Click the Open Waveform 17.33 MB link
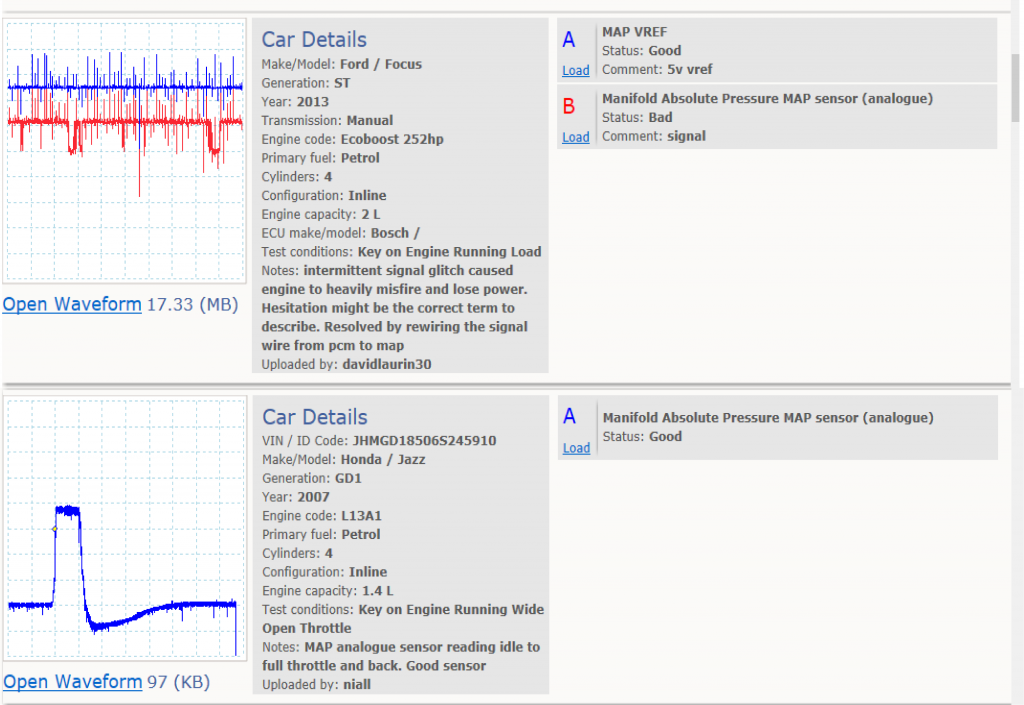 (x=72, y=304)
